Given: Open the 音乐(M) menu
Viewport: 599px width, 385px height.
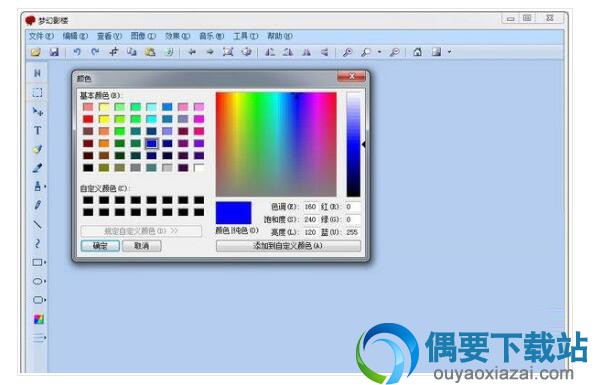Looking at the screenshot, I should click(211, 36).
